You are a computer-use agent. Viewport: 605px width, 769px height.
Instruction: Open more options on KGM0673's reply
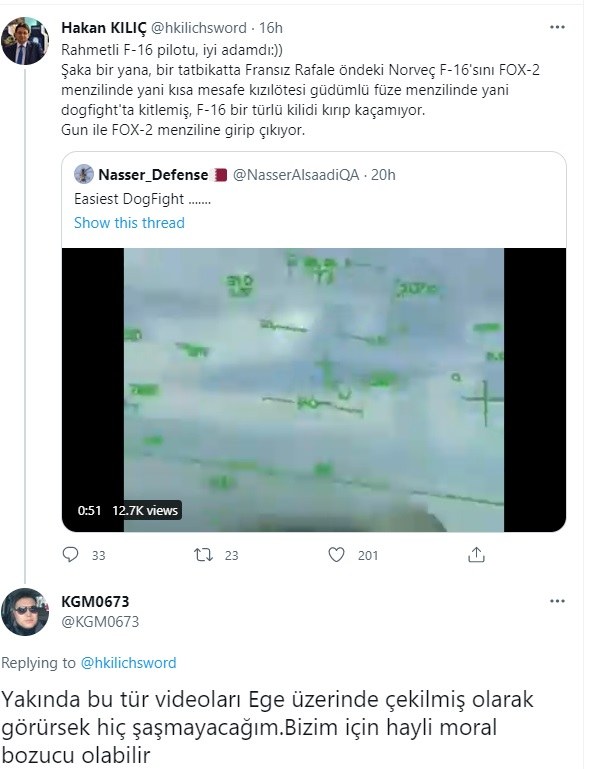(x=555, y=601)
